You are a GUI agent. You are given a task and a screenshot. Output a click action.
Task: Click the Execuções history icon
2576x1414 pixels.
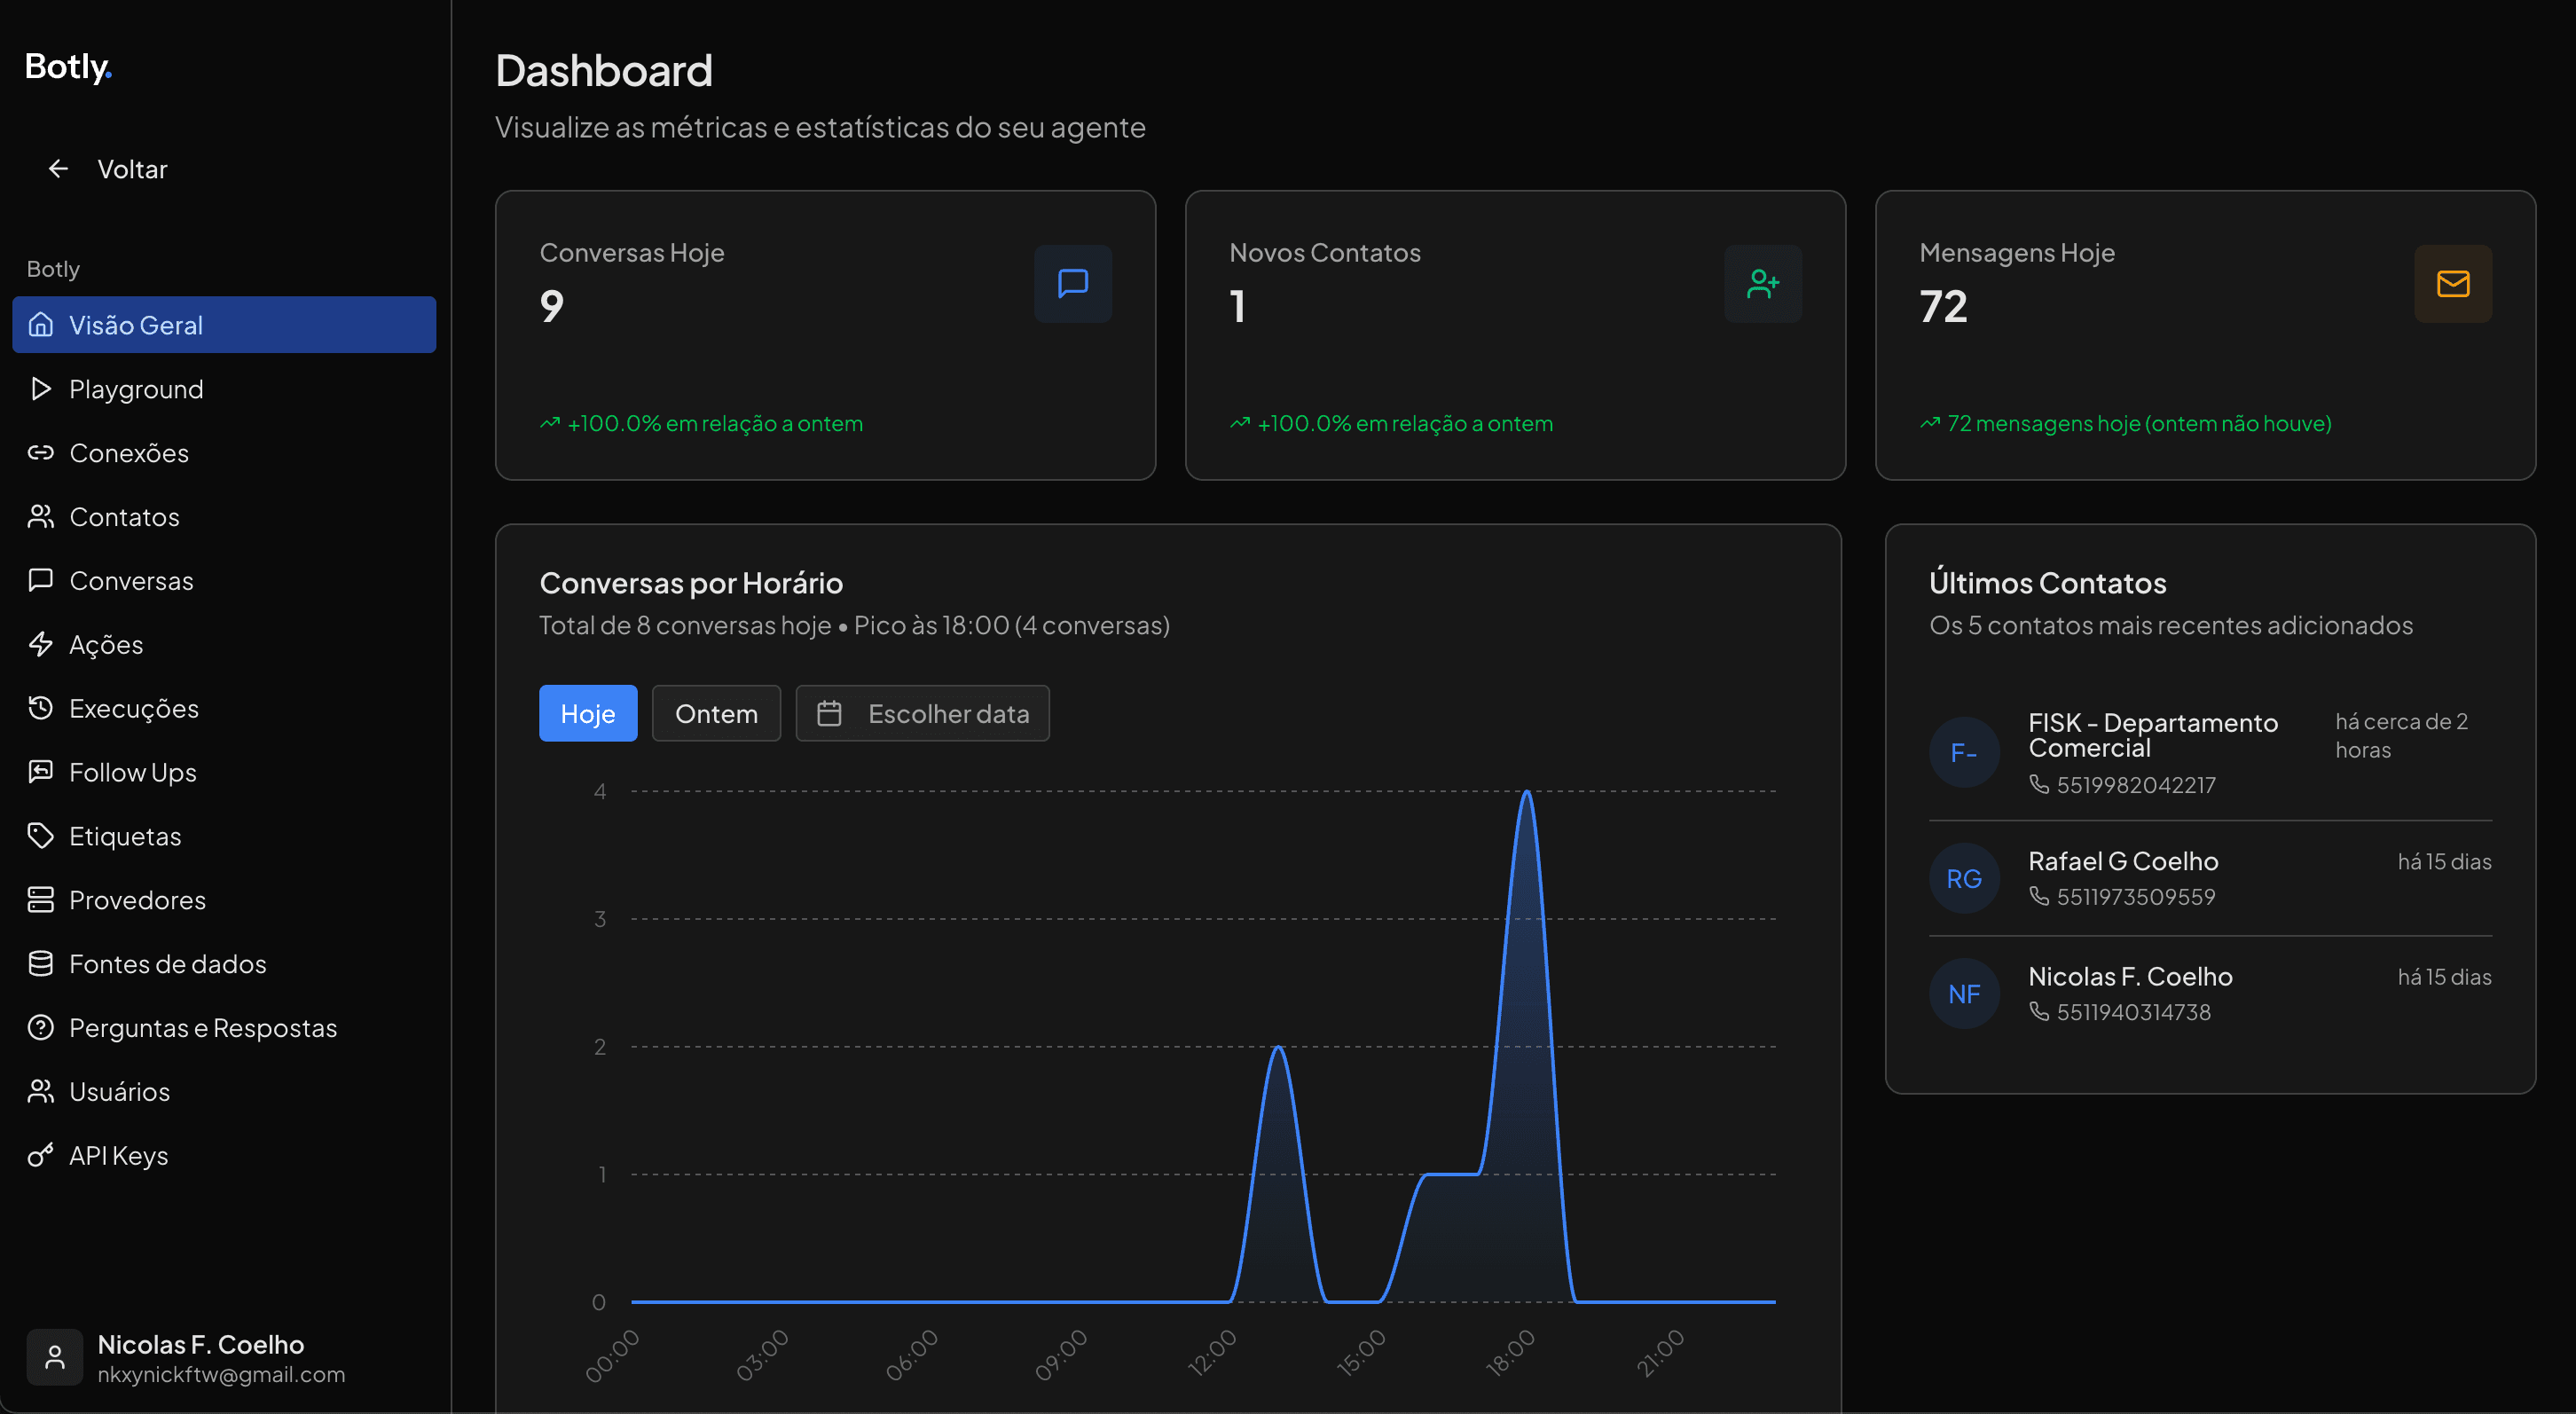click(x=40, y=708)
